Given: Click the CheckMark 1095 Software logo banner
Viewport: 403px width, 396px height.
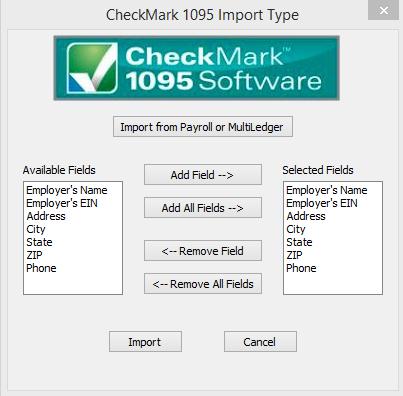Looking at the screenshot, I should (197, 68).
